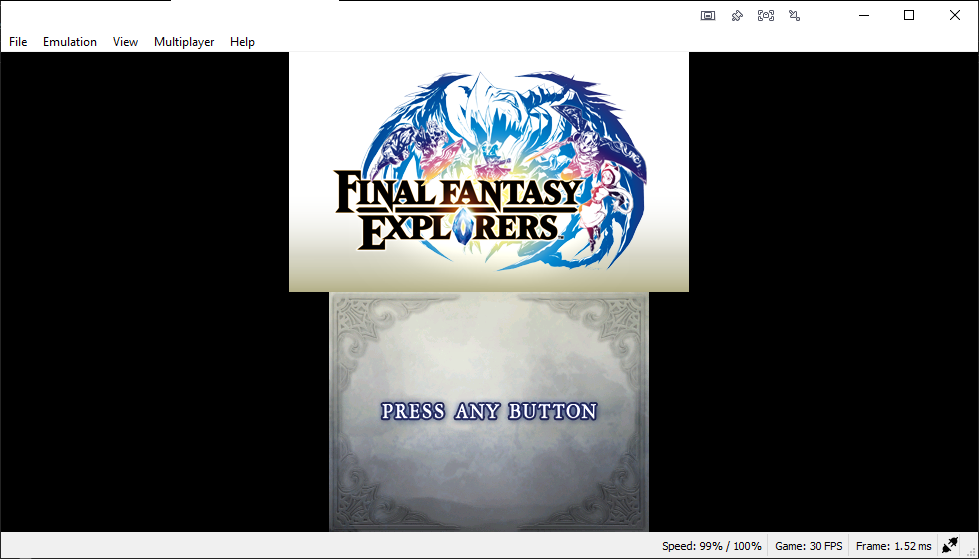Minimize the emulator window

[864, 16]
